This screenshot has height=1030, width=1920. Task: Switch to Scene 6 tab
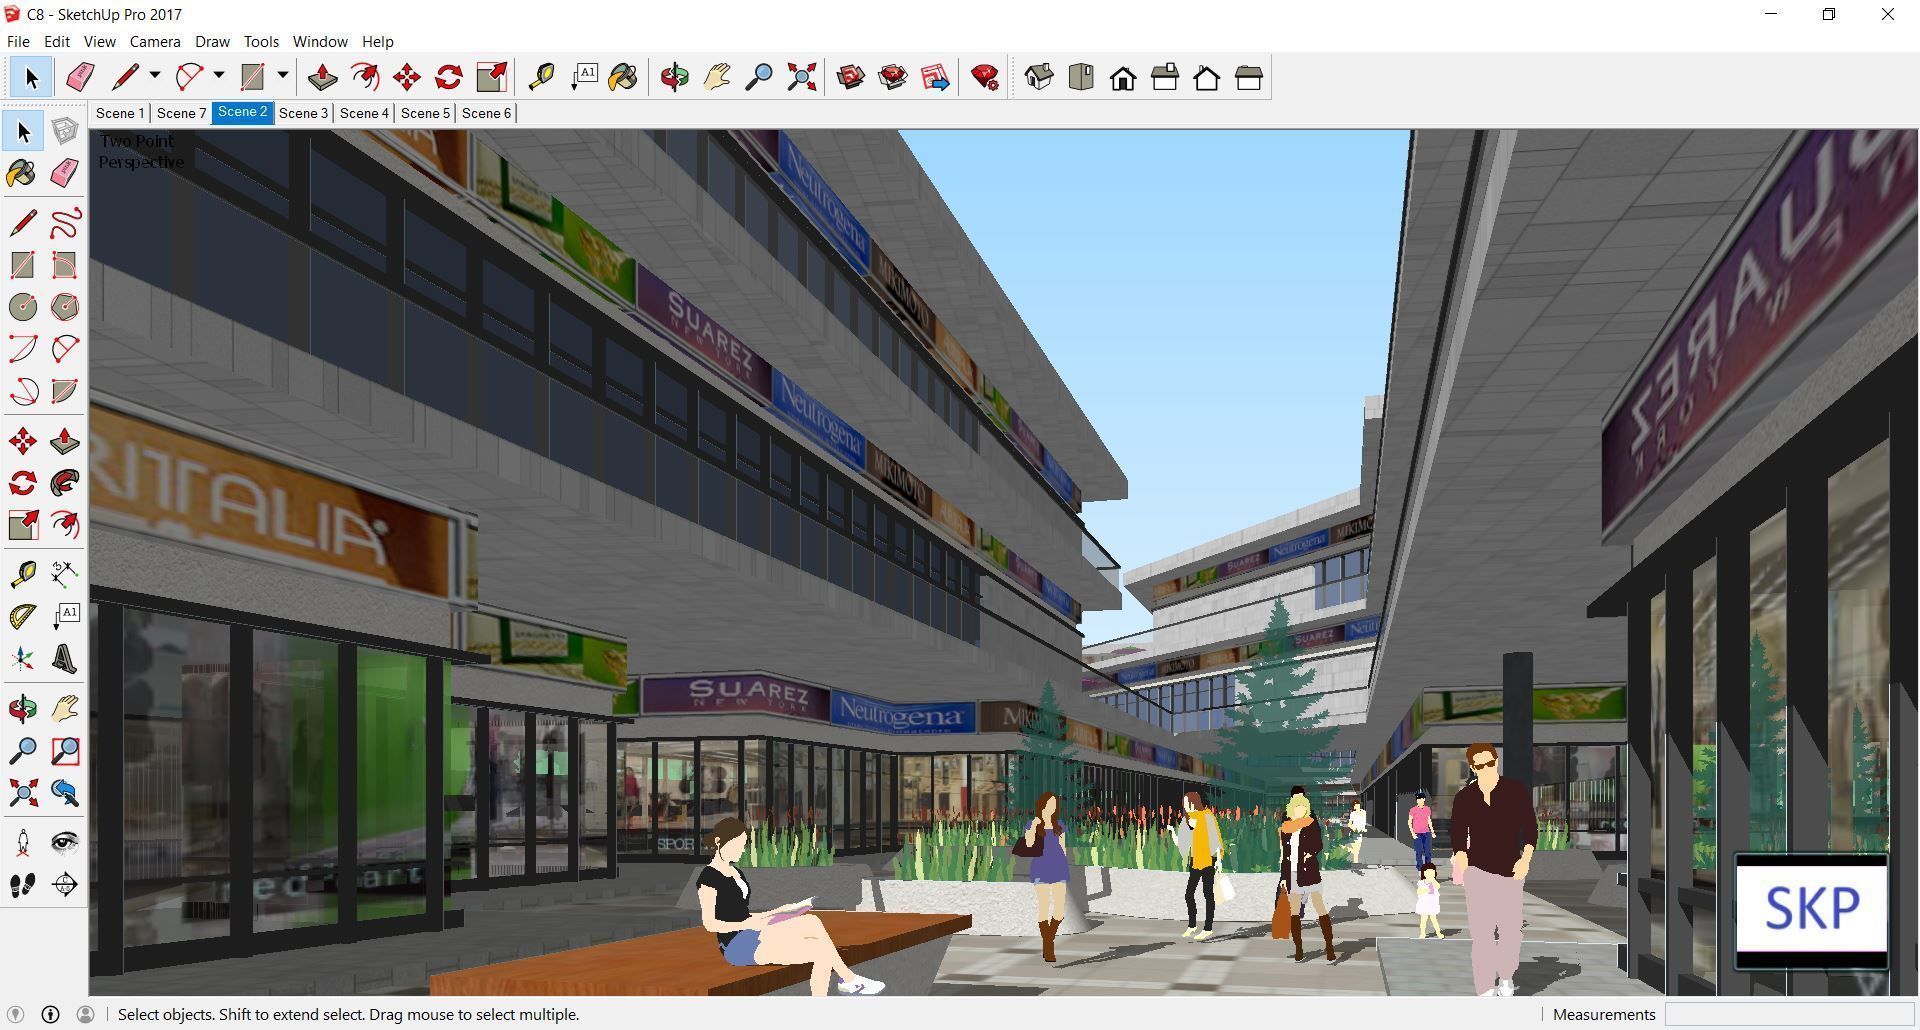coord(486,113)
